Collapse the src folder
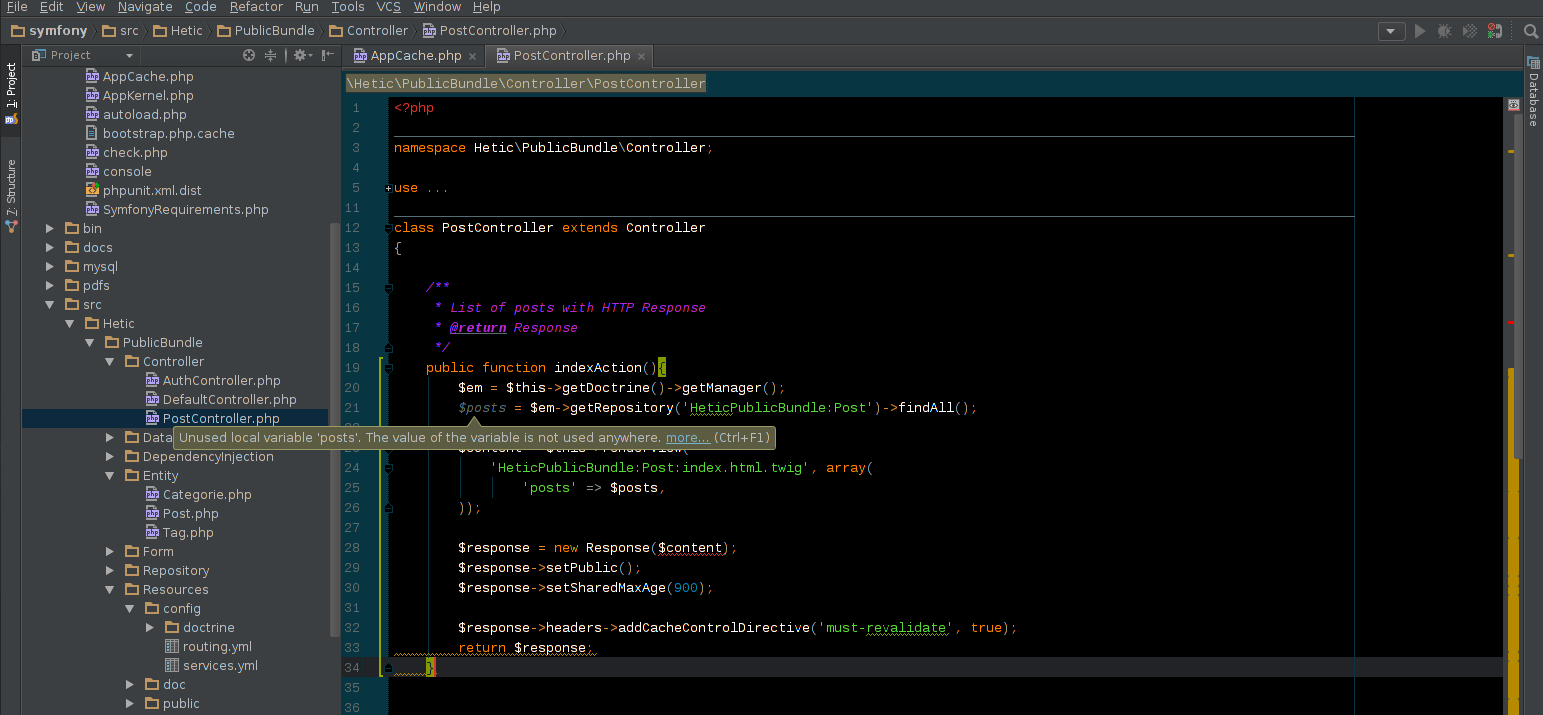 pyautogui.click(x=50, y=304)
